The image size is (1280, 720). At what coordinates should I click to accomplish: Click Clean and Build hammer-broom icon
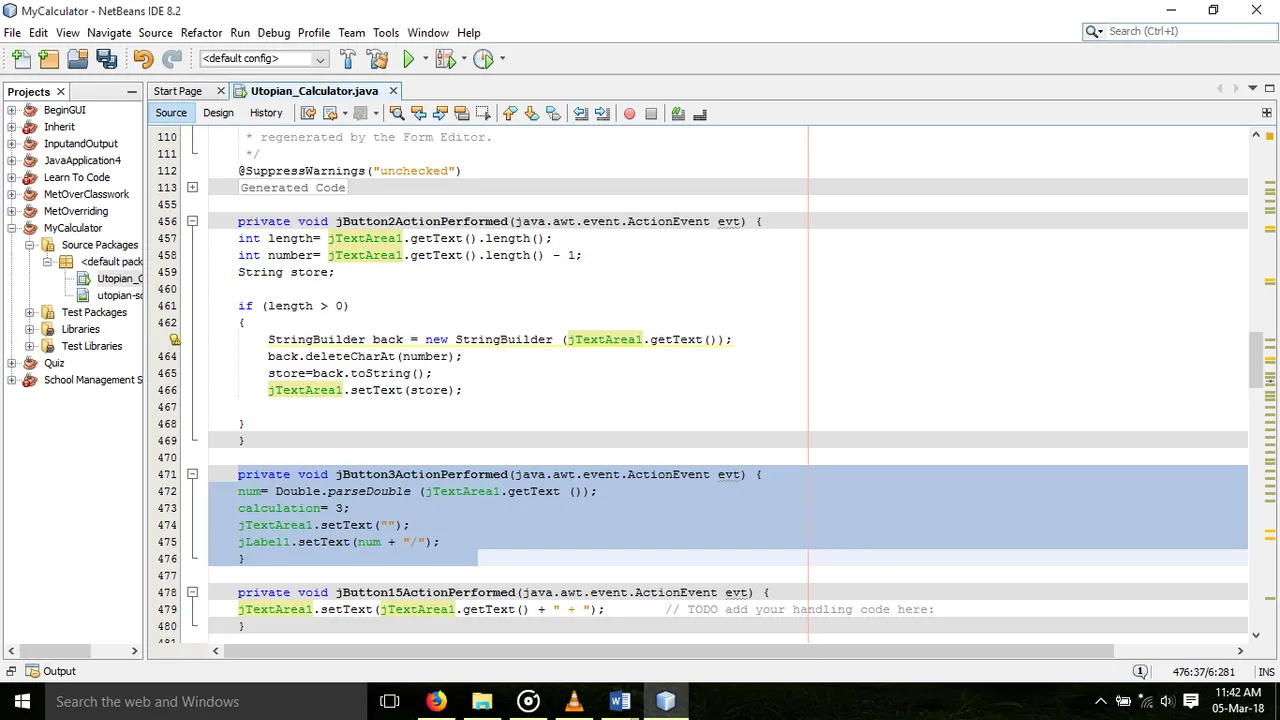point(377,59)
